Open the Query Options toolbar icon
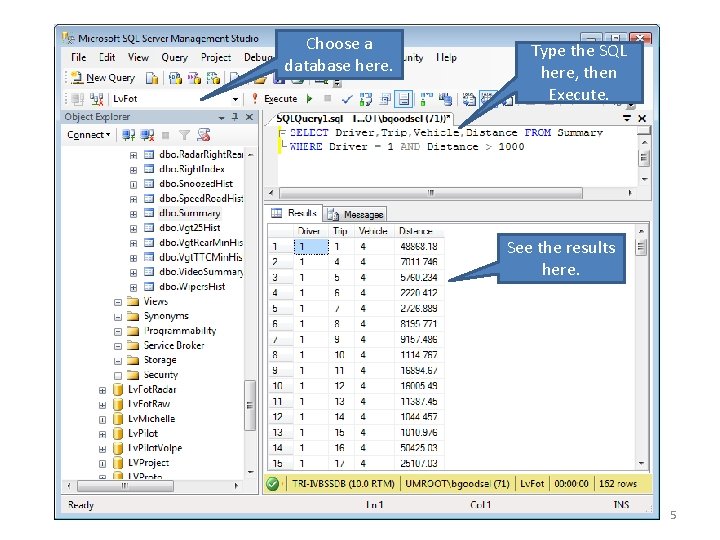The height and width of the screenshot is (540, 720). (x=385, y=99)
